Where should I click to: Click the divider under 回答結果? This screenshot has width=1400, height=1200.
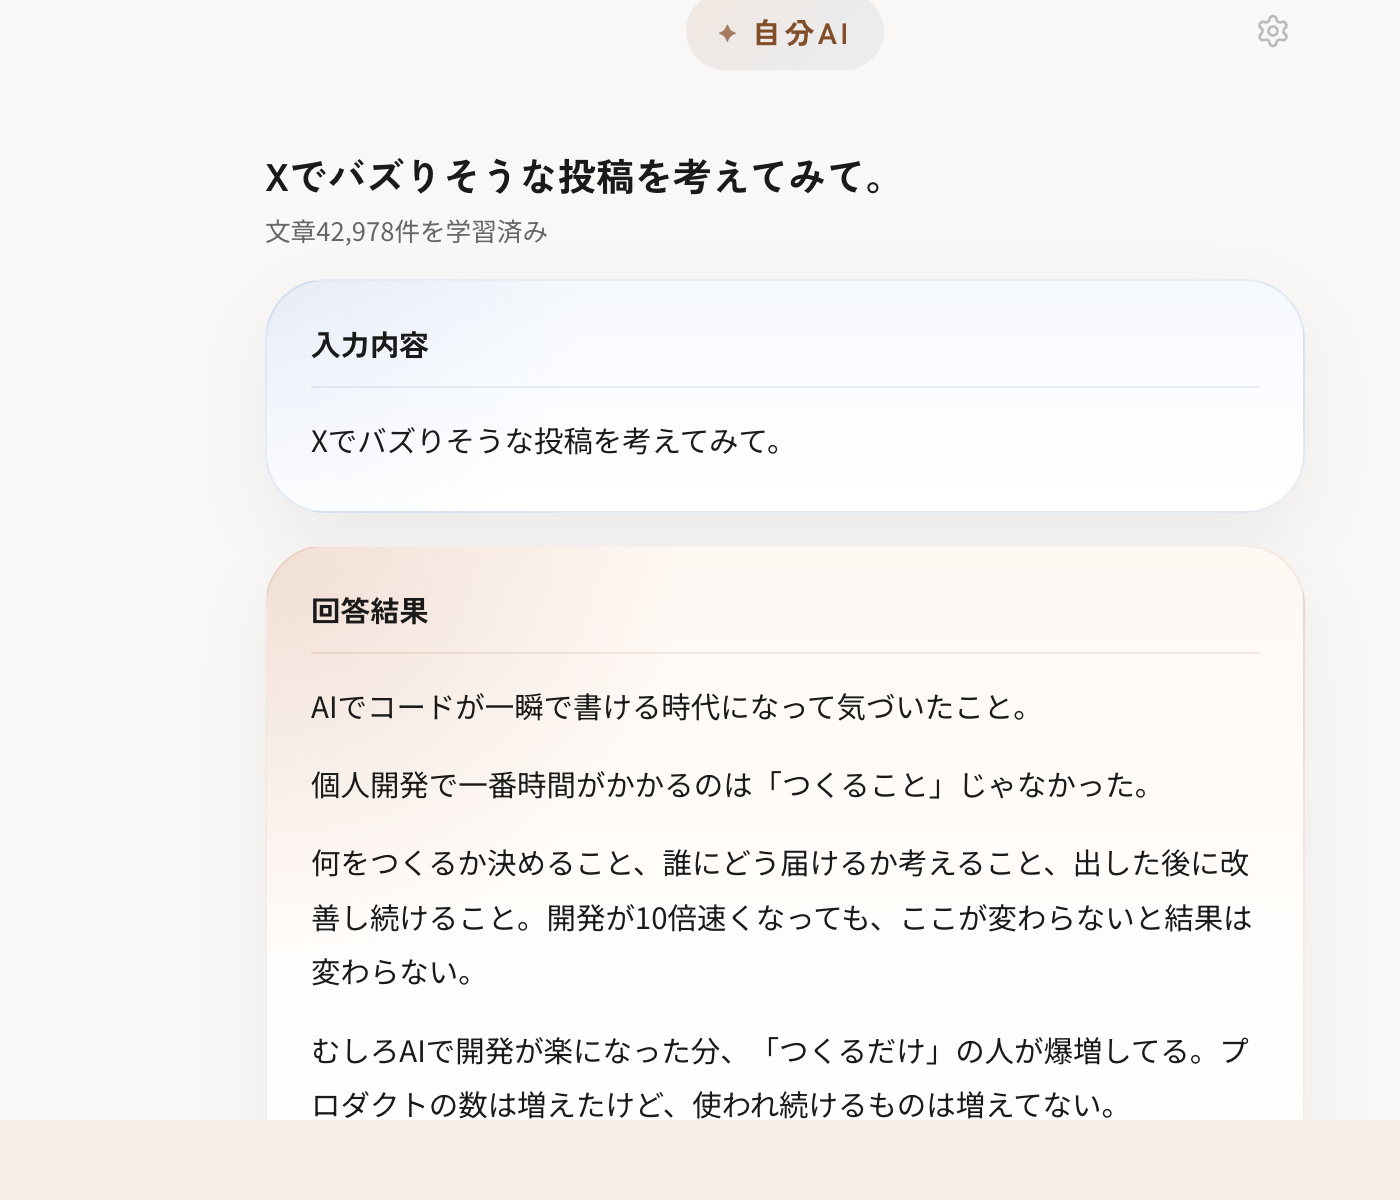[783, 651]
